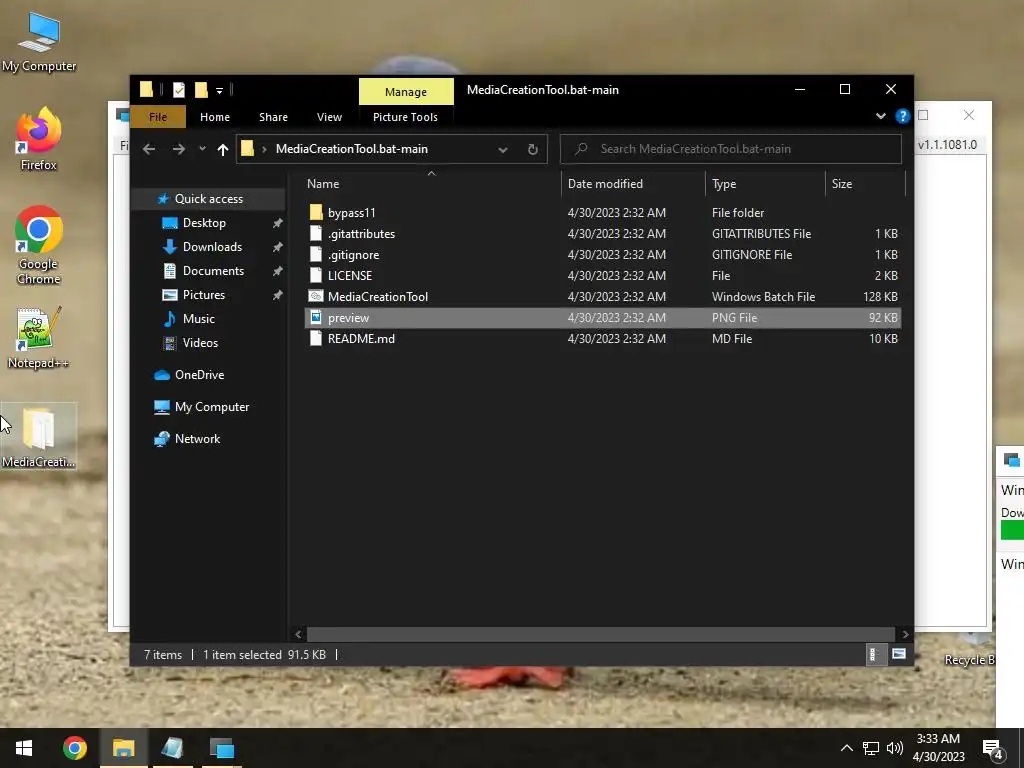Launch Google Chrome from the desktop

(x=39, y=245)
